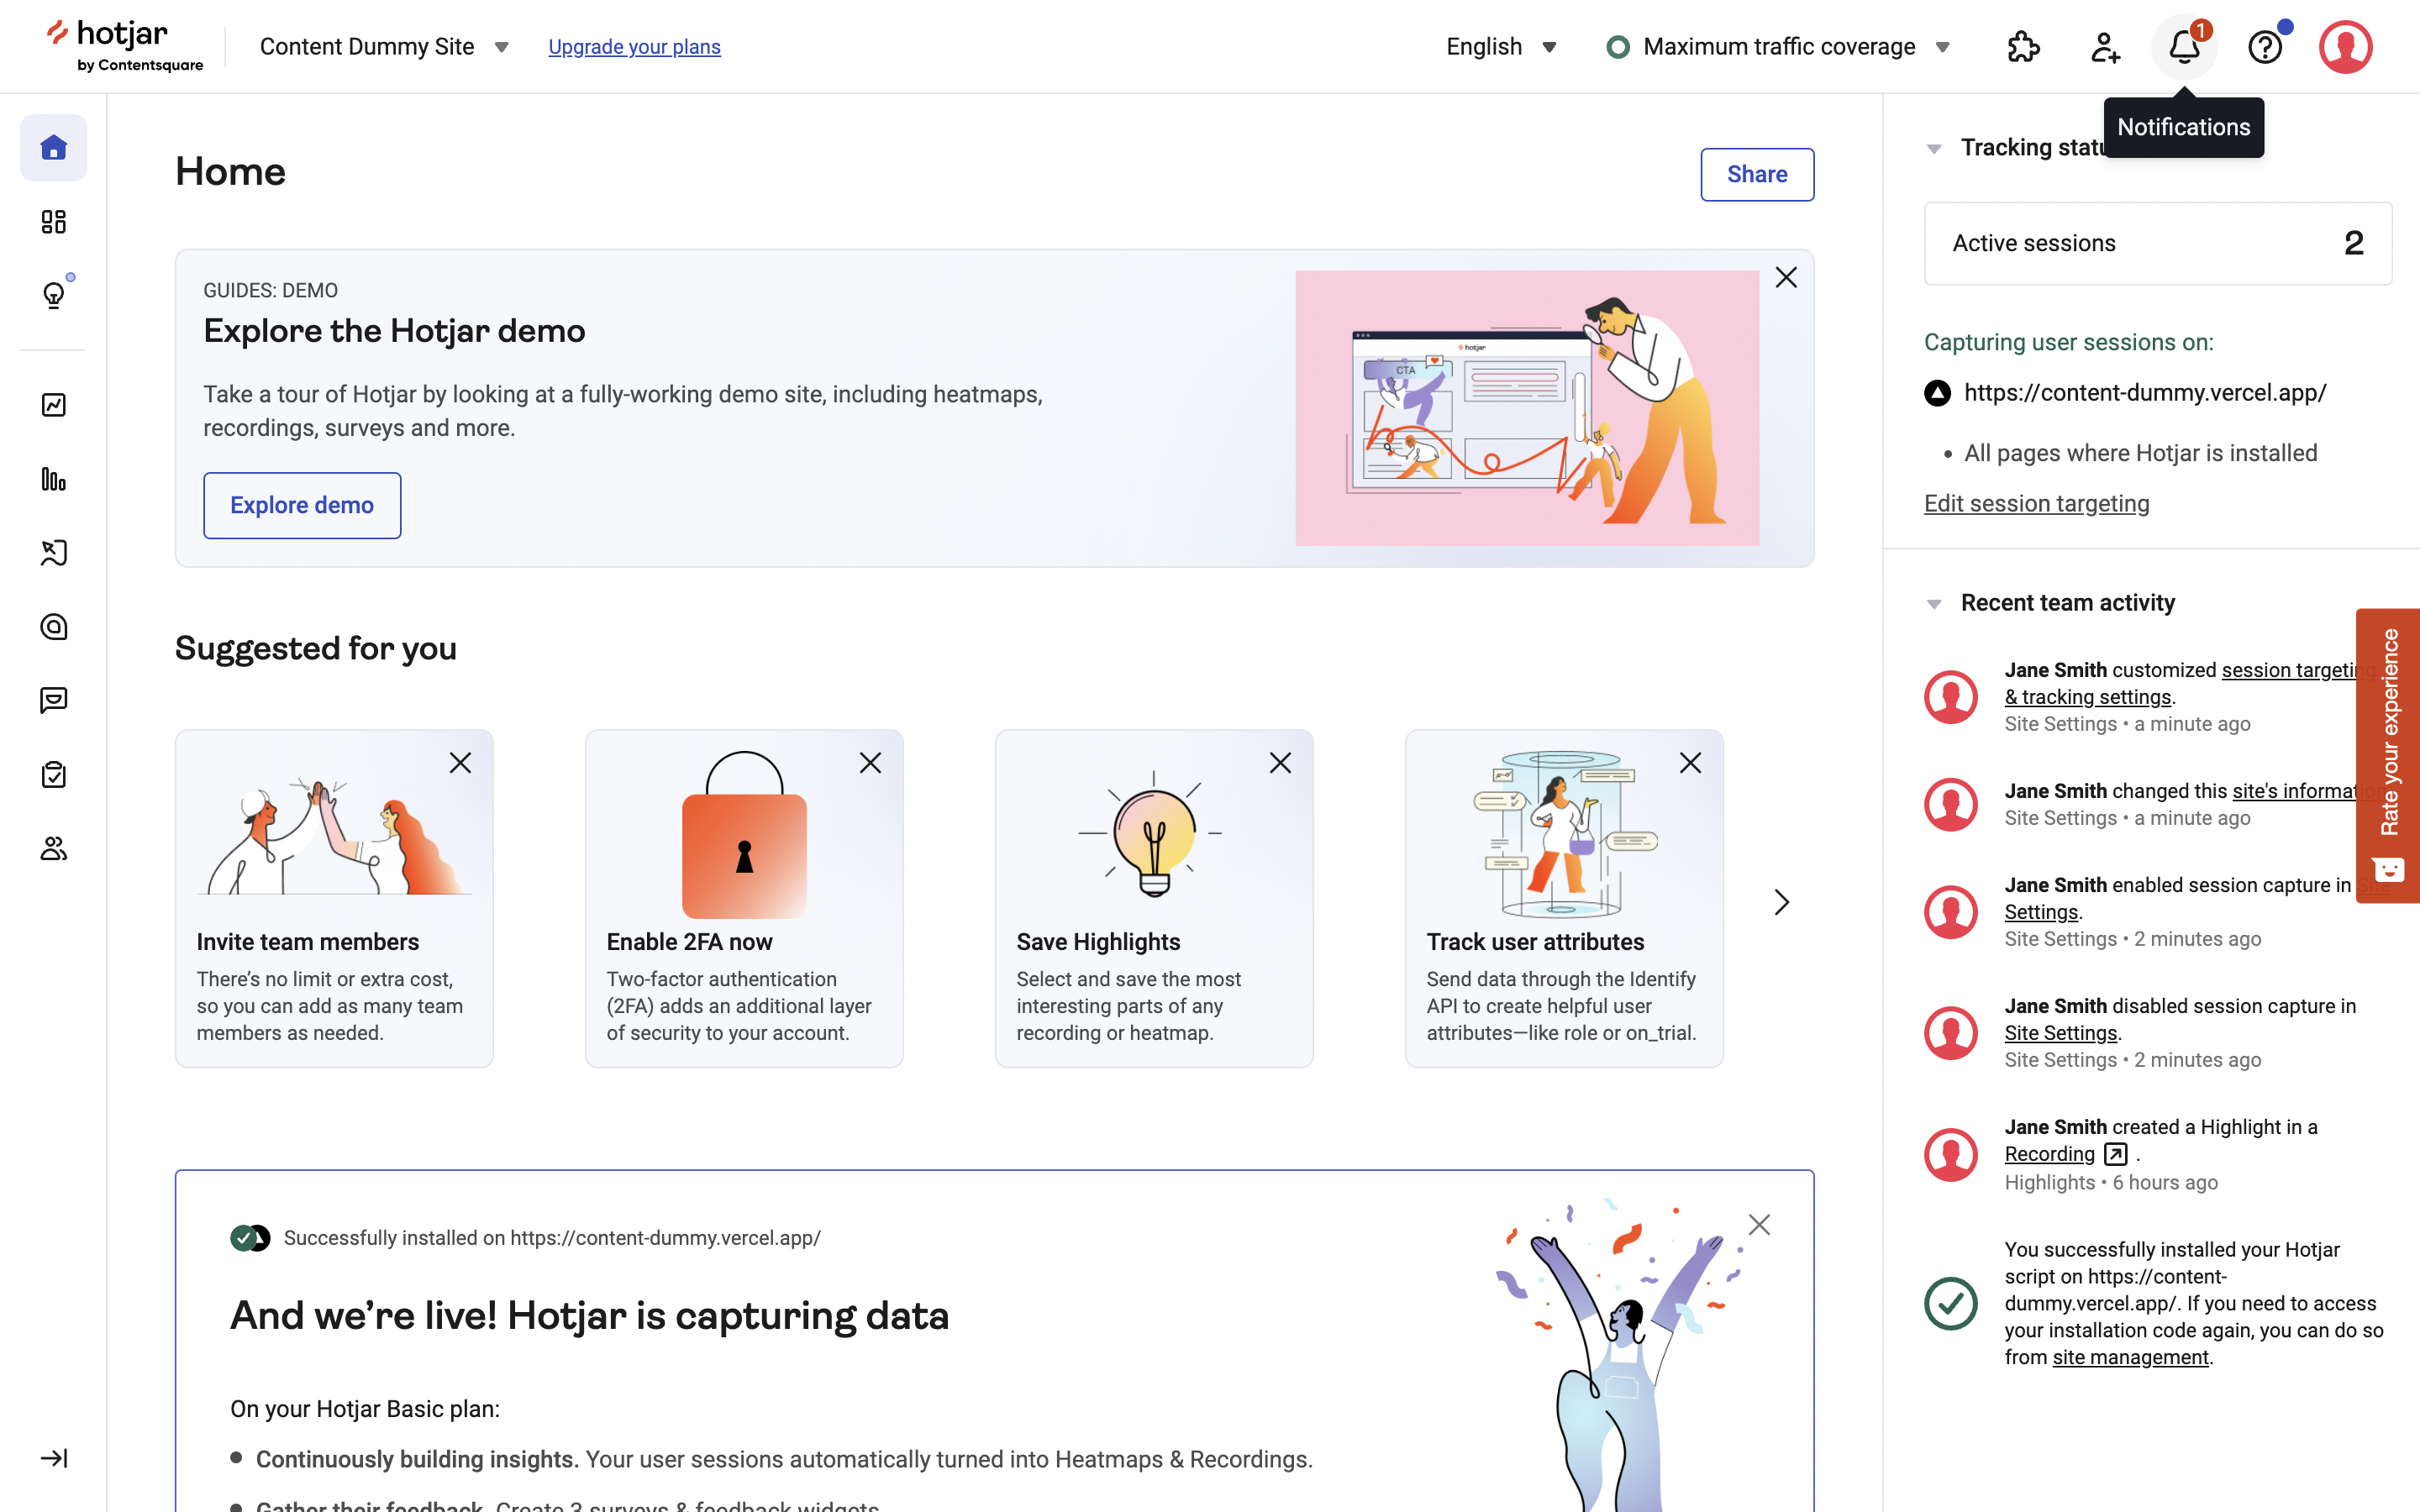Open the lightbulb Highlights icon in sidebar
Screen dimensions: 2420x1512
tap(54, 295)
